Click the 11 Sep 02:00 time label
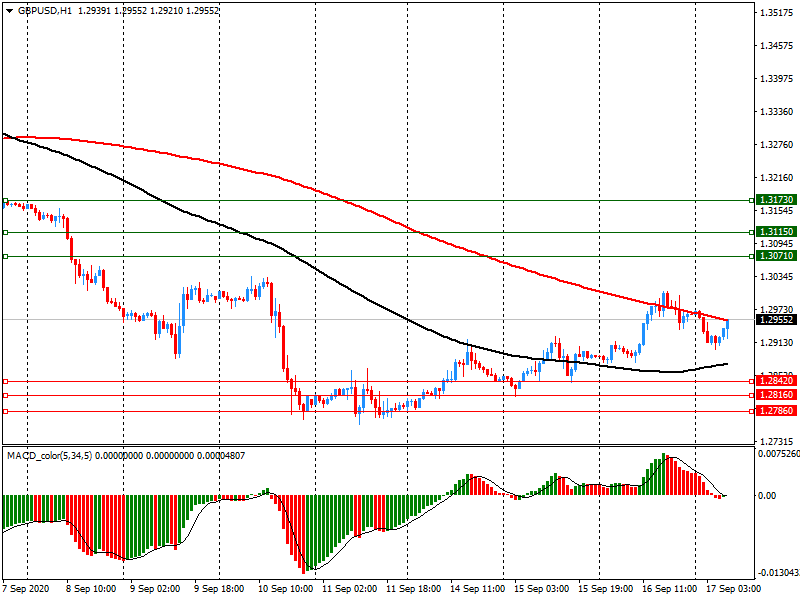 (349, 589)
